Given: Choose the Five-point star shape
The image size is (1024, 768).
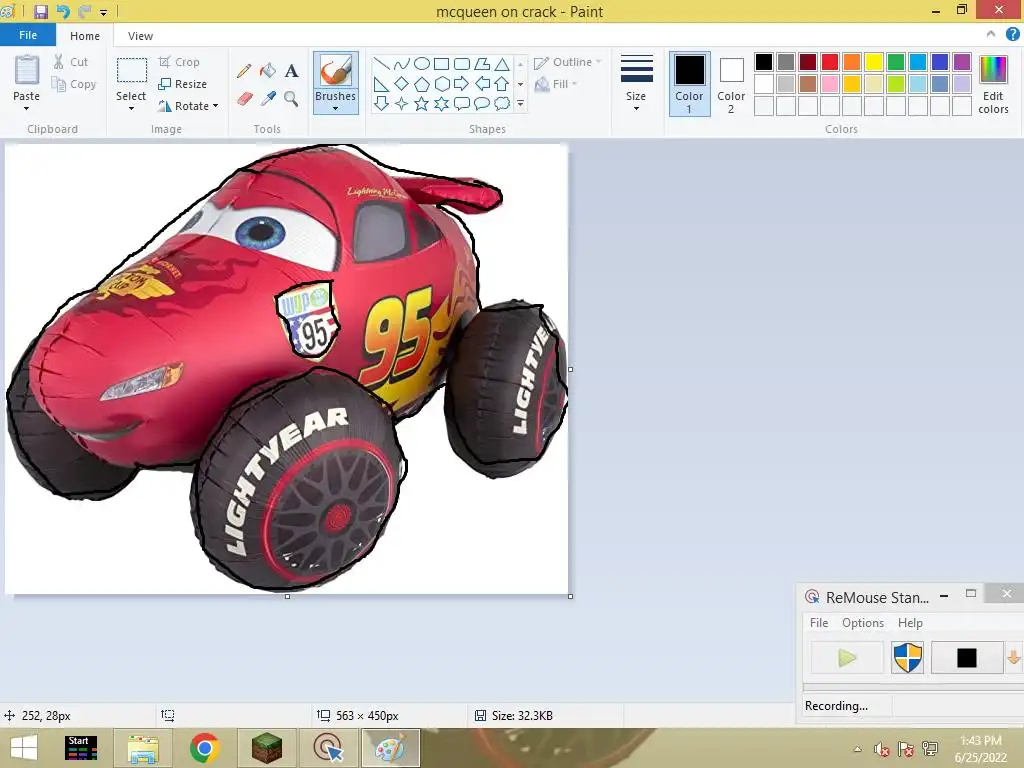Looking at the screenshot, I should coord(422,103).
